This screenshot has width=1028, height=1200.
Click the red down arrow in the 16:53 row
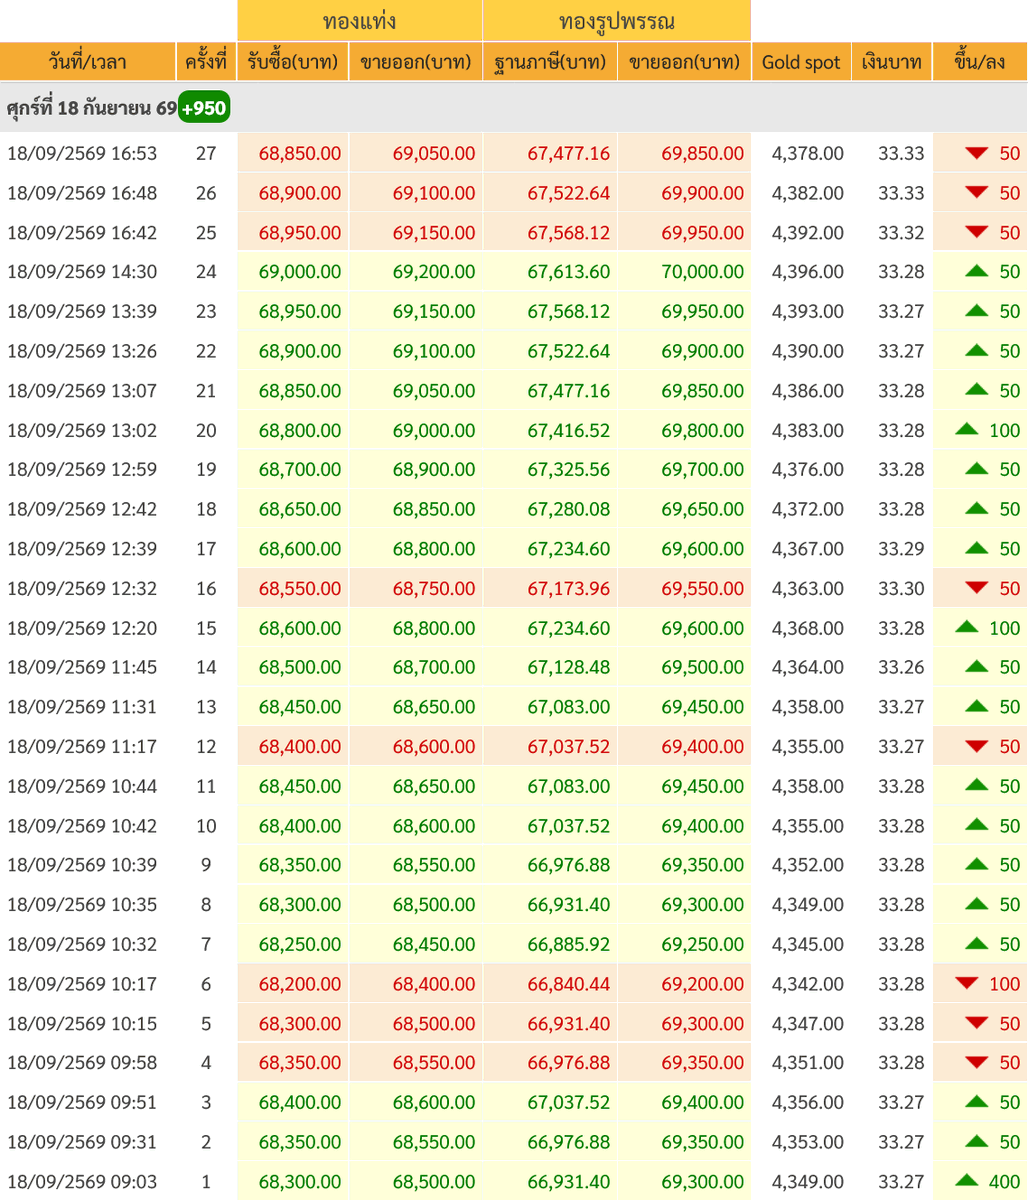click(977, 153)
